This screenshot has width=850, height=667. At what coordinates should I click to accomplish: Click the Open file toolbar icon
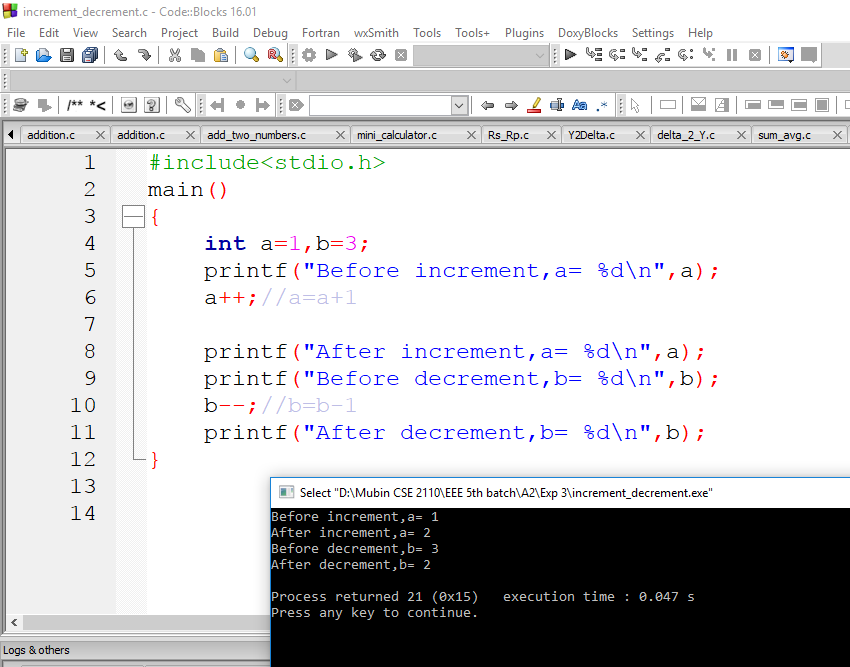[42, 55]
